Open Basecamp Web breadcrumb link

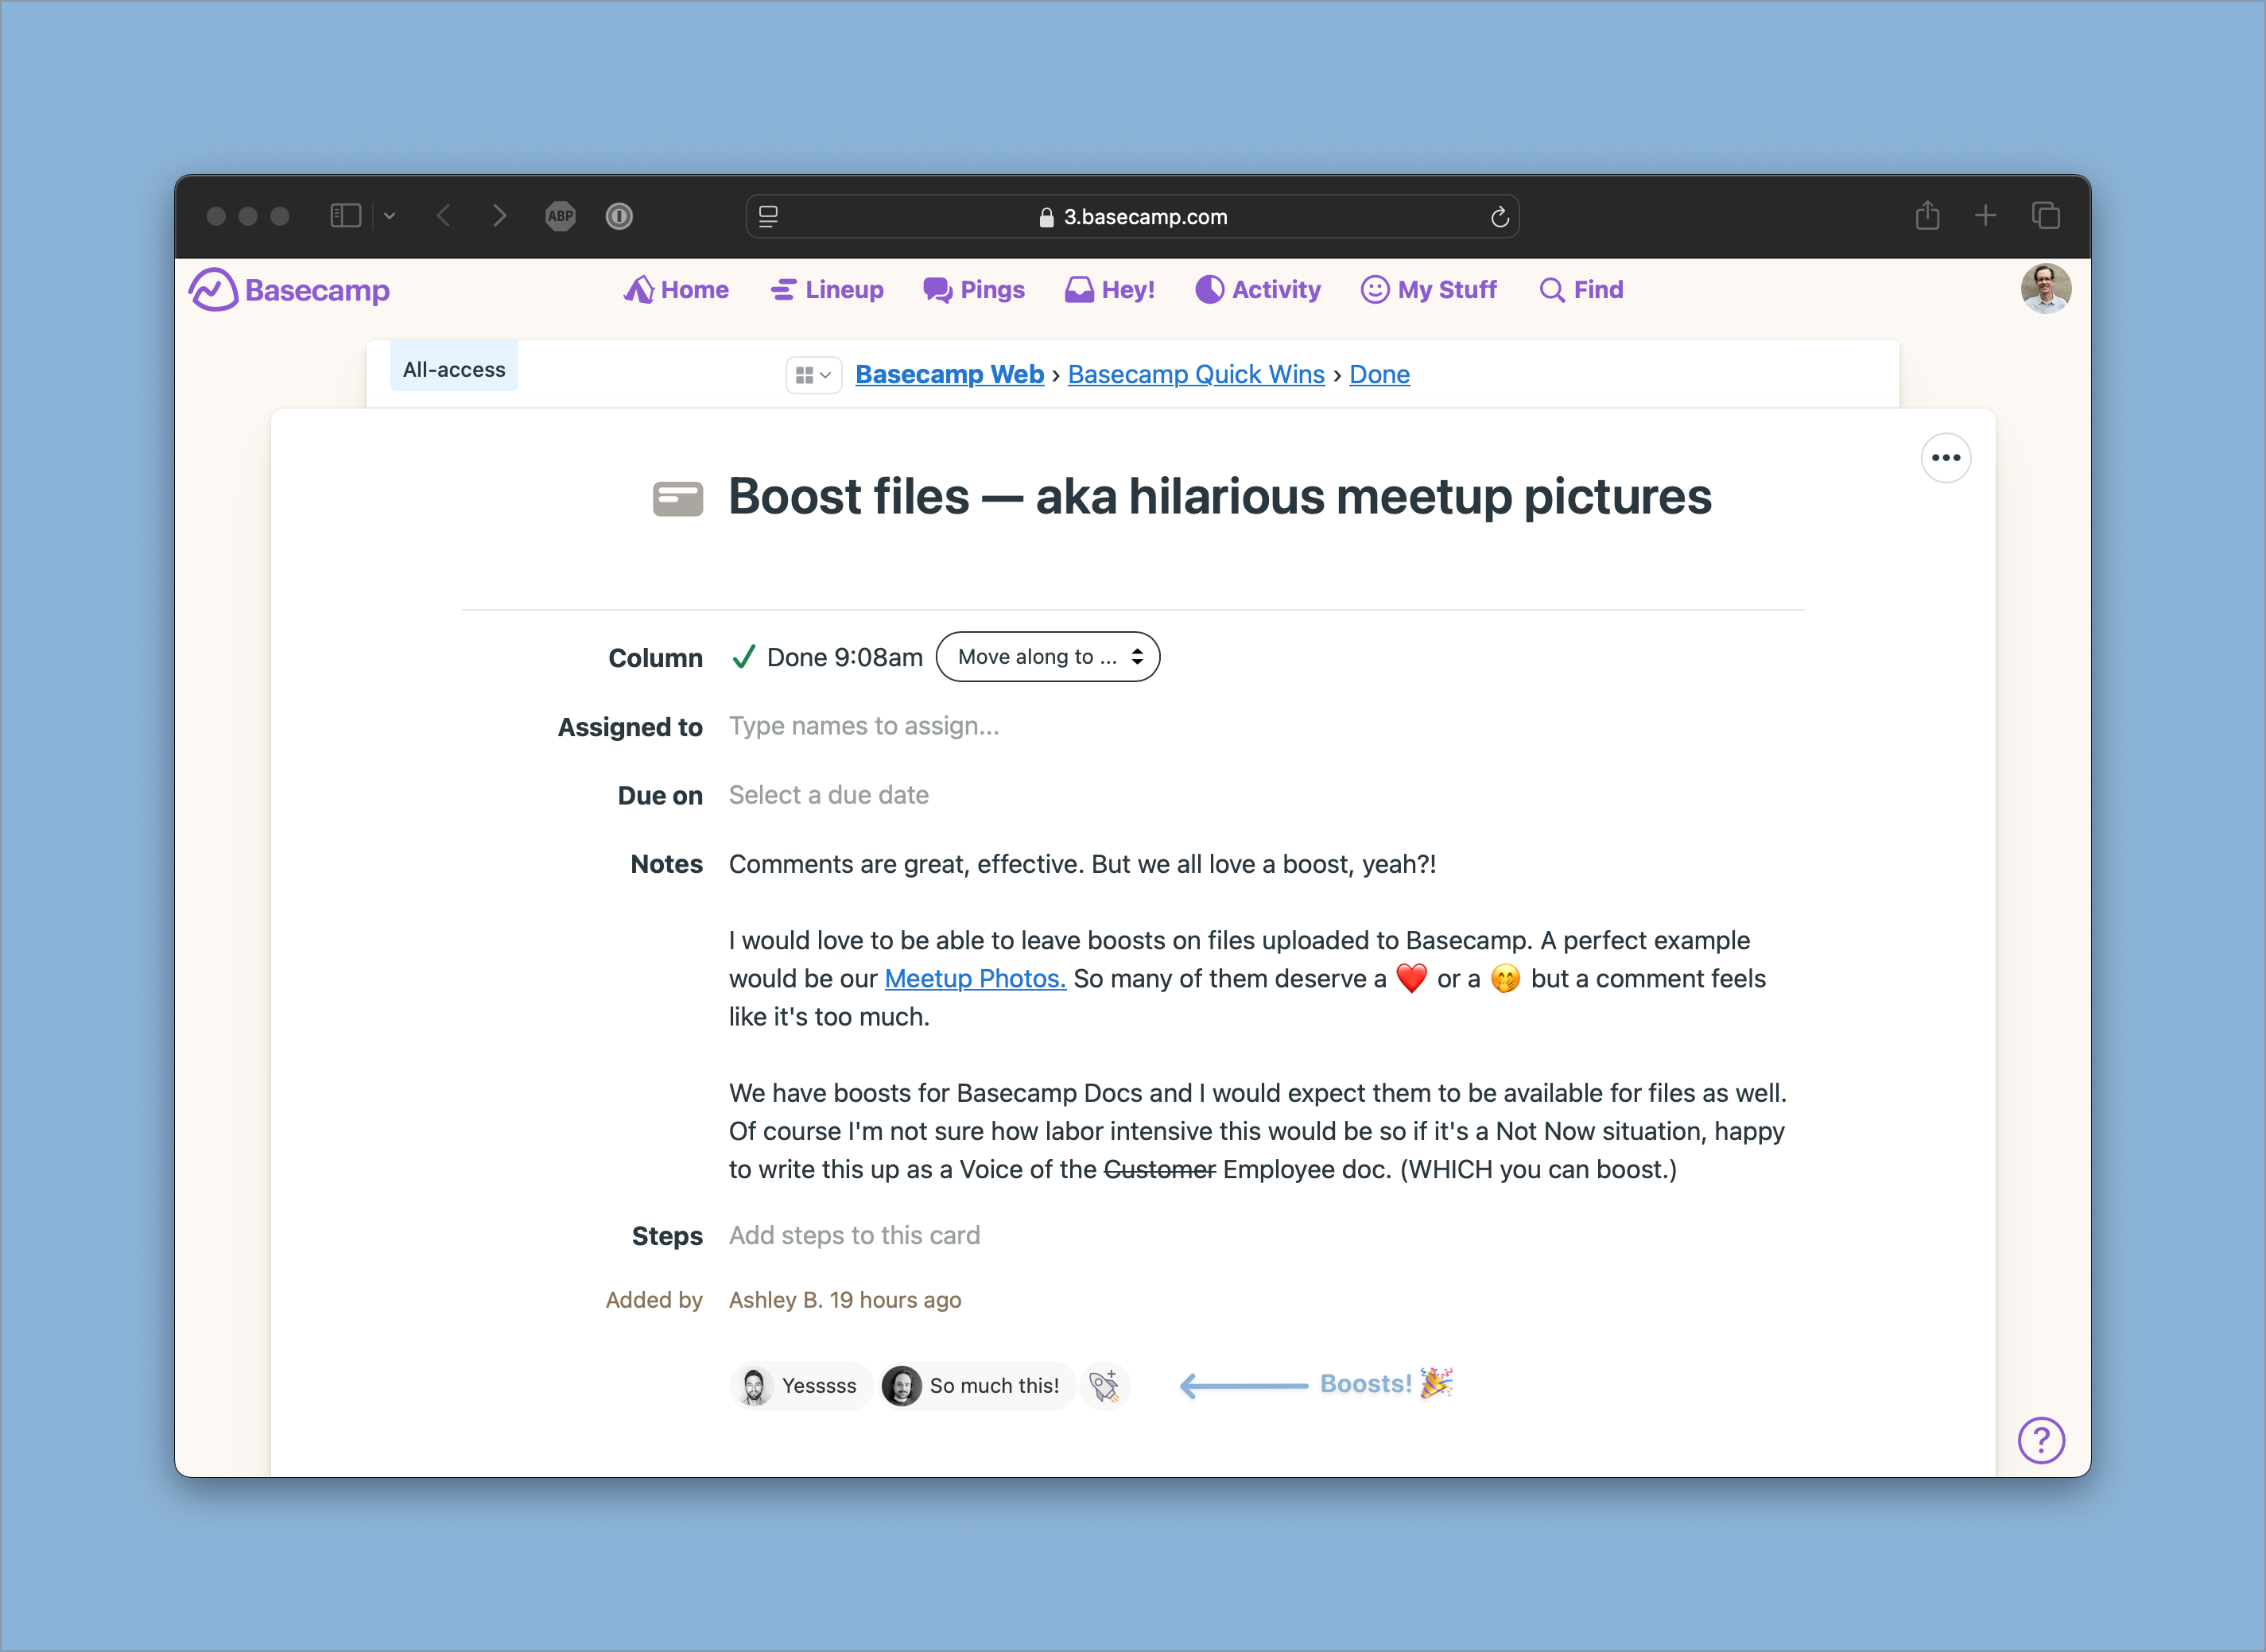(x=949, y=374)
